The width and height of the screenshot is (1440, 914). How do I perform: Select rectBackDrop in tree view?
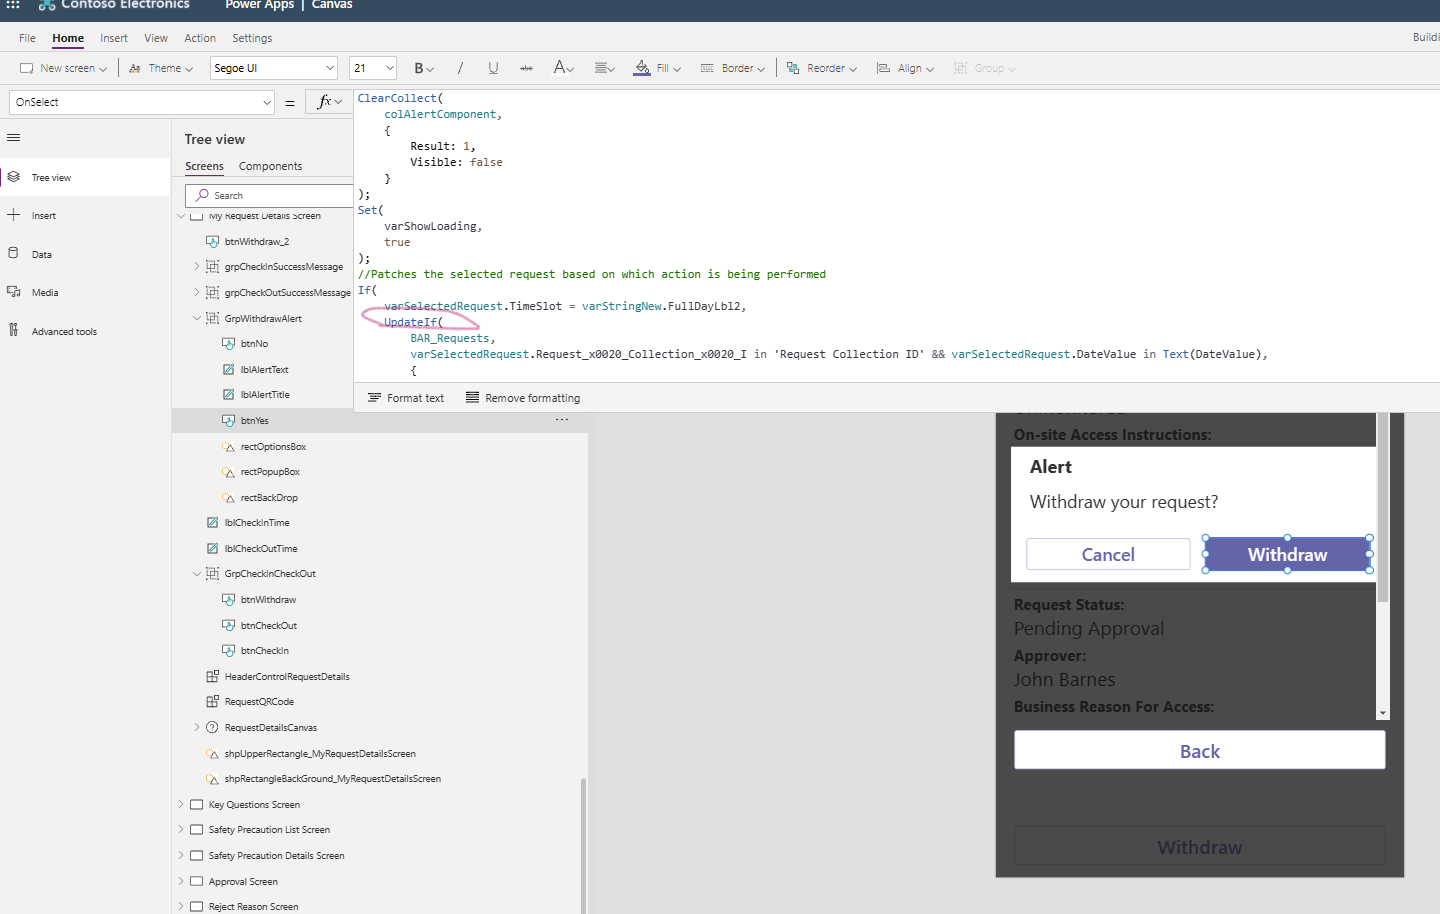click(269, 497)
